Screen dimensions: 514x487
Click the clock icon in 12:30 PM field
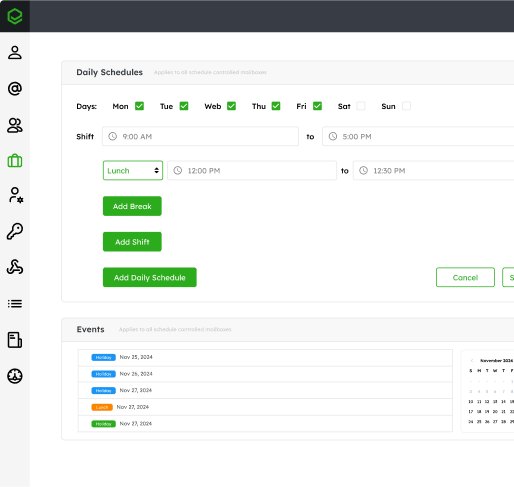point(363,171)
